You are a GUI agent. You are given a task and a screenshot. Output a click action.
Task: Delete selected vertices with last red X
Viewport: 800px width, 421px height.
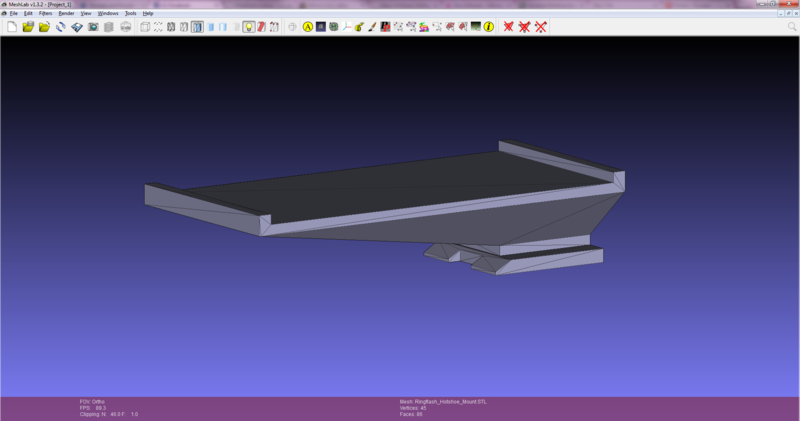tap(541, 27)
